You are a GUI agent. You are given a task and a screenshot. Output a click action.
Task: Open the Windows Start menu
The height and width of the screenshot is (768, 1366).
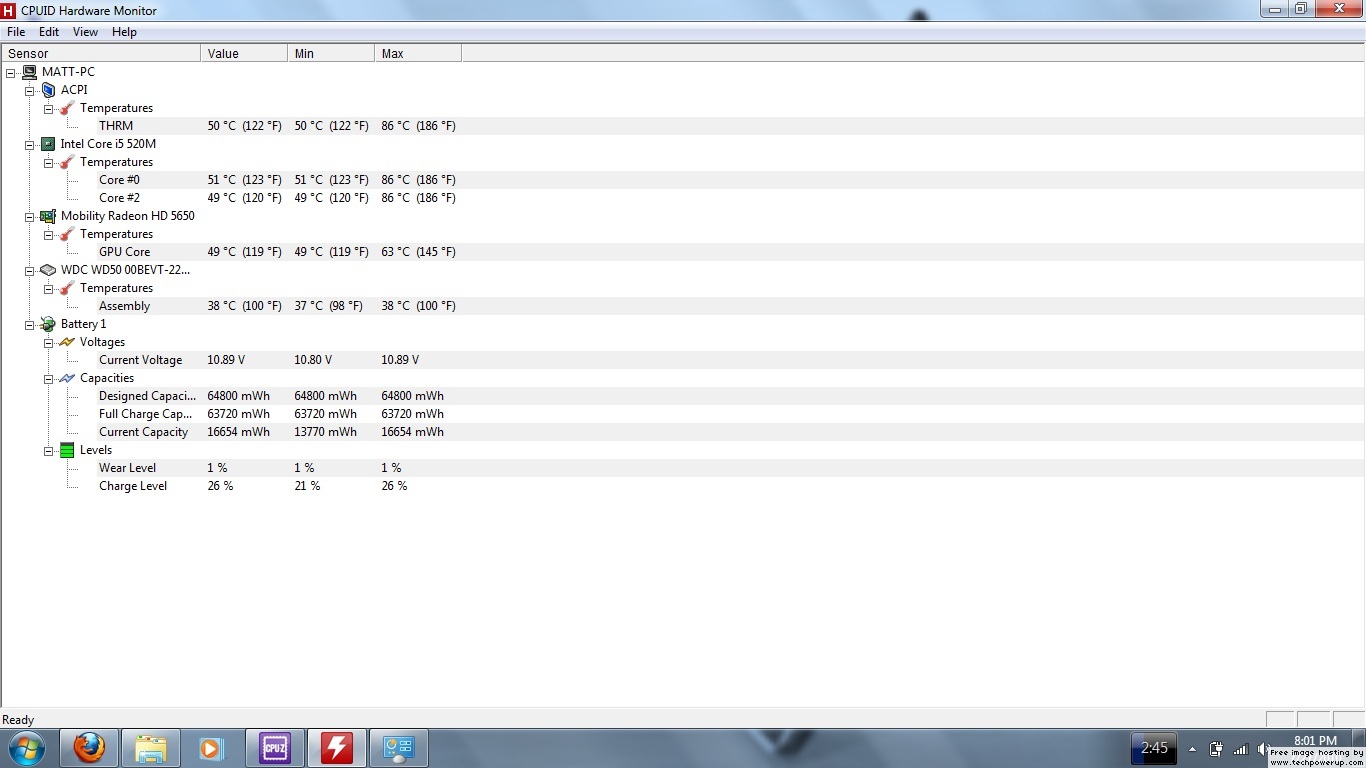(25, 748)
